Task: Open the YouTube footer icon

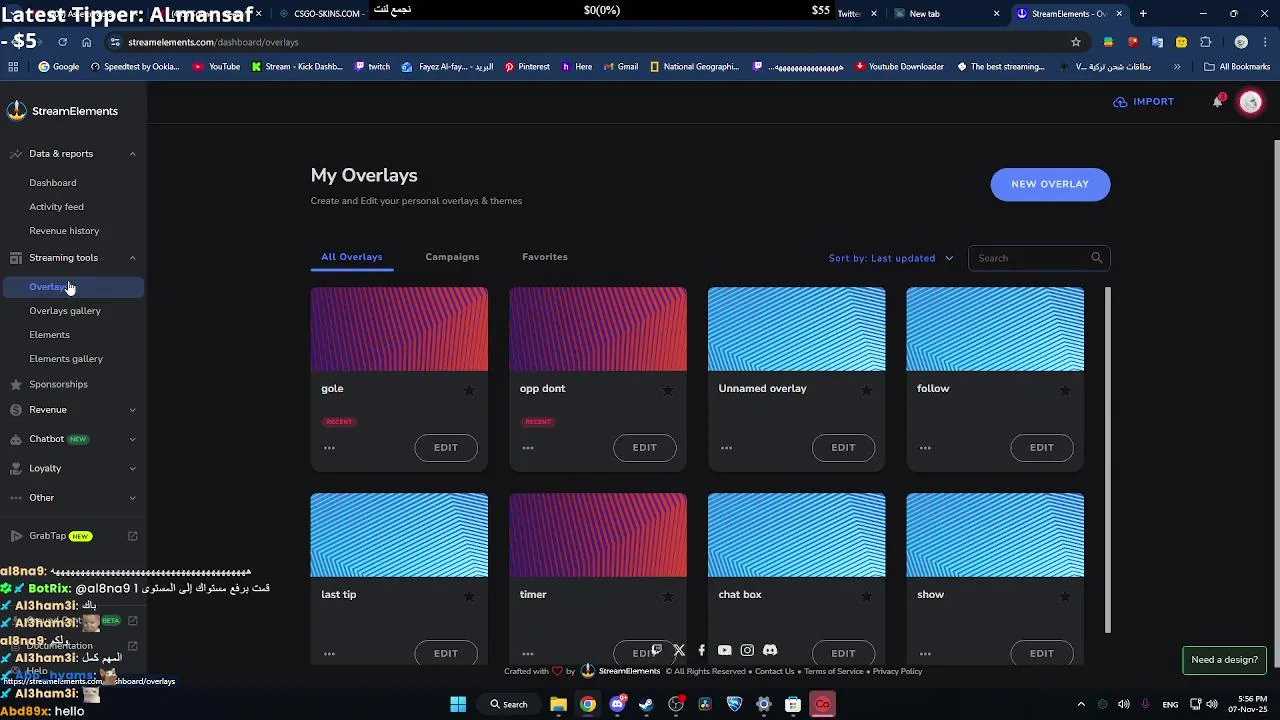Action: (724, 650)
